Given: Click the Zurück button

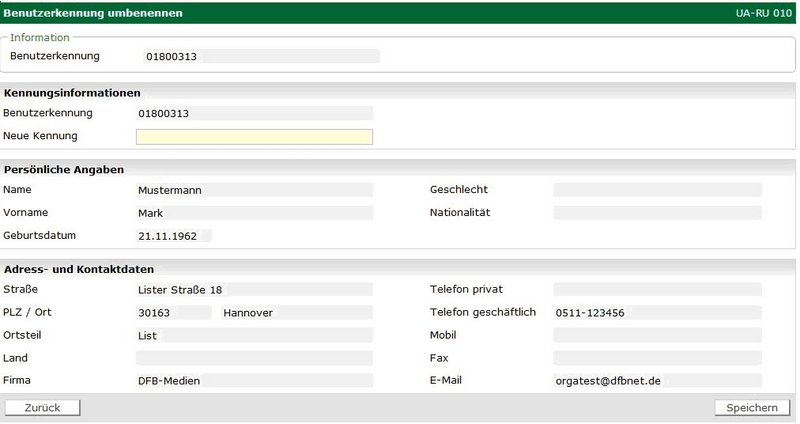Looking at the screenshot, I should (42, 407).
